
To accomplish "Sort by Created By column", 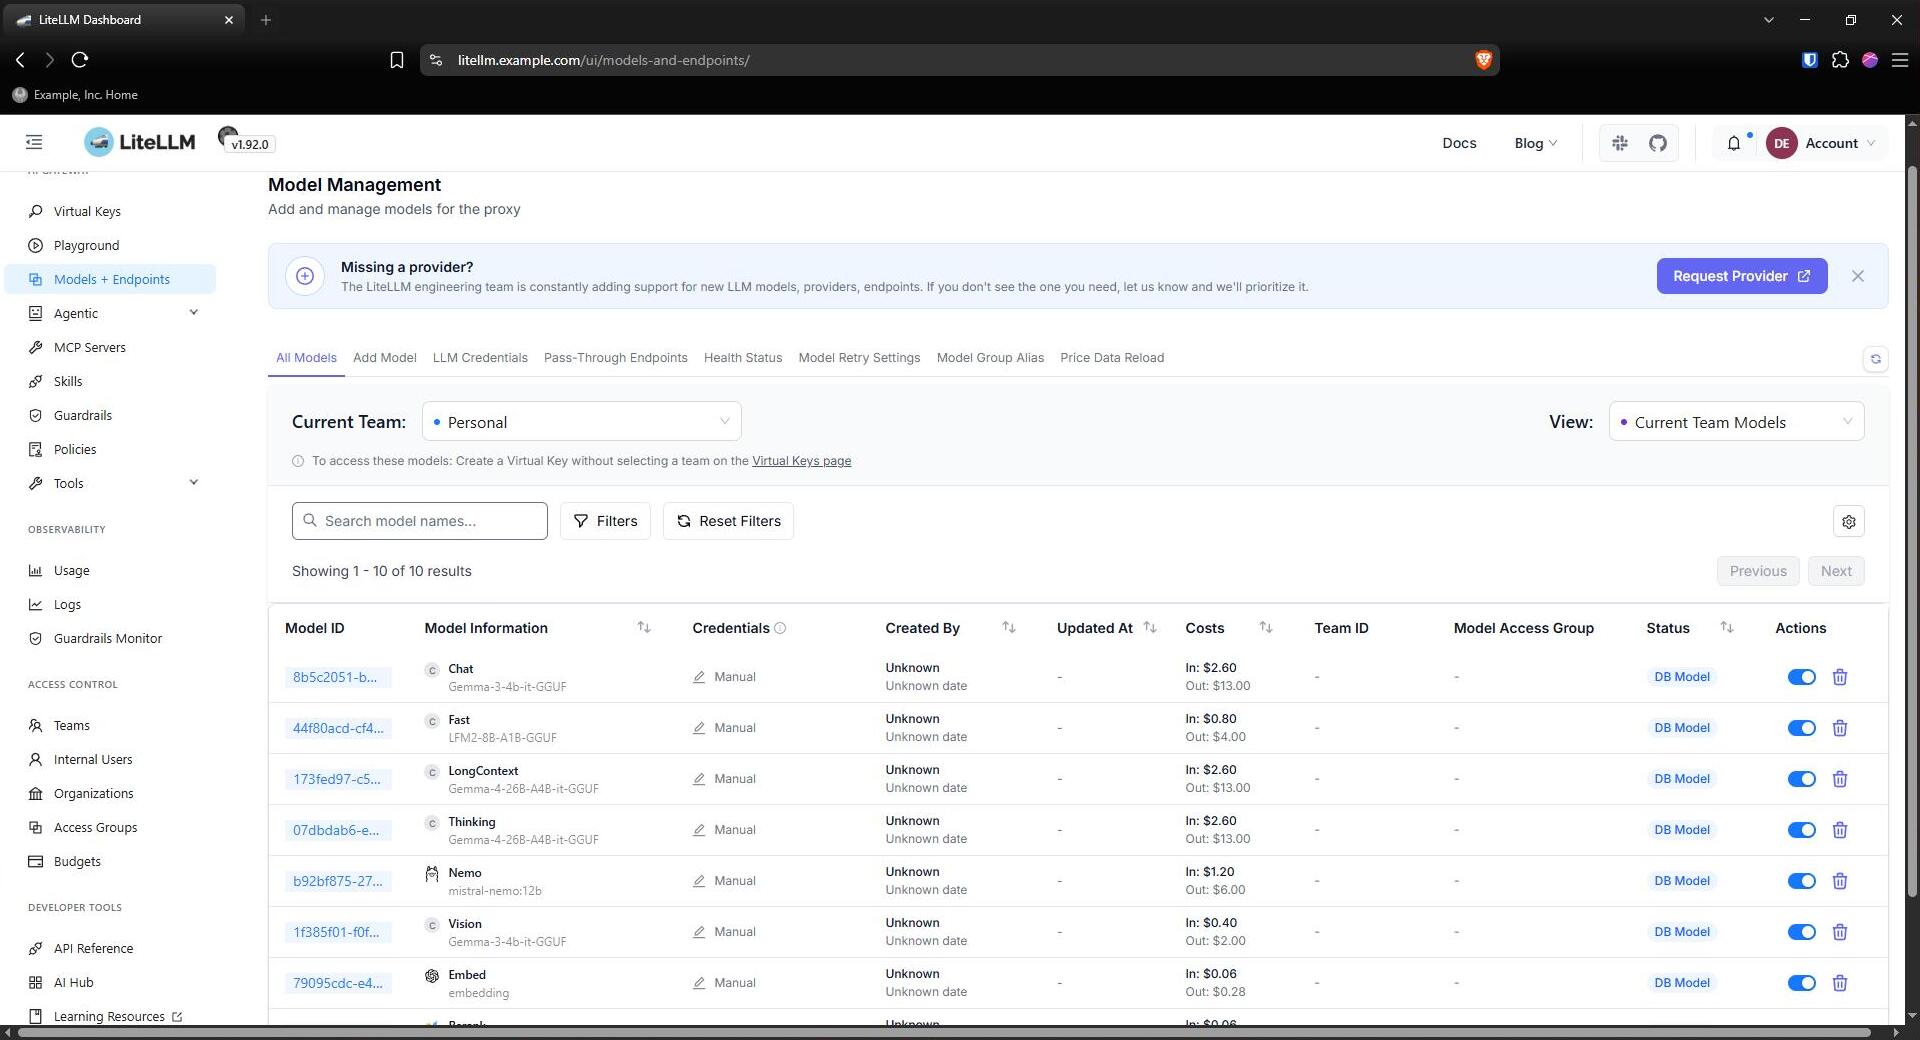I will [x=1009, y=628].
